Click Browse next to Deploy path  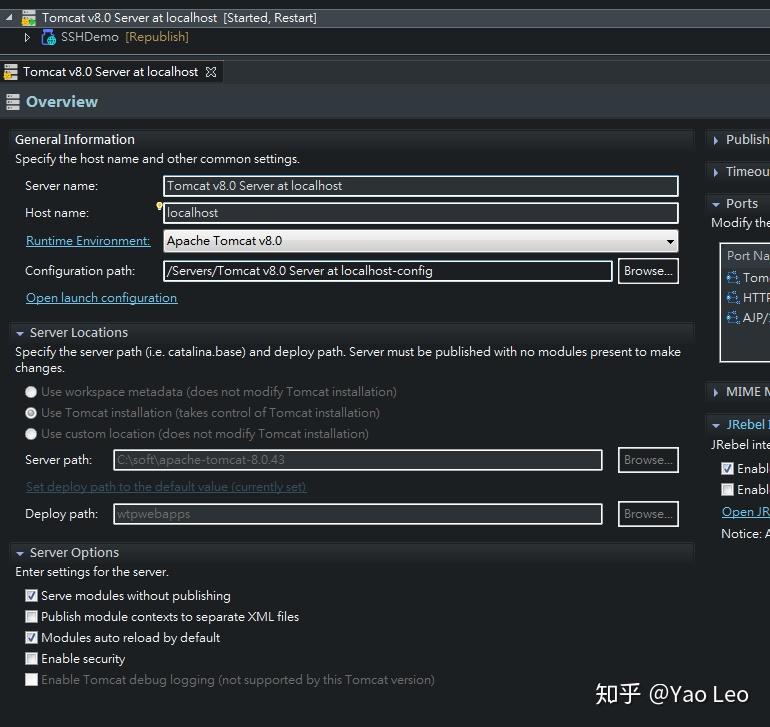tap(648, 514)
